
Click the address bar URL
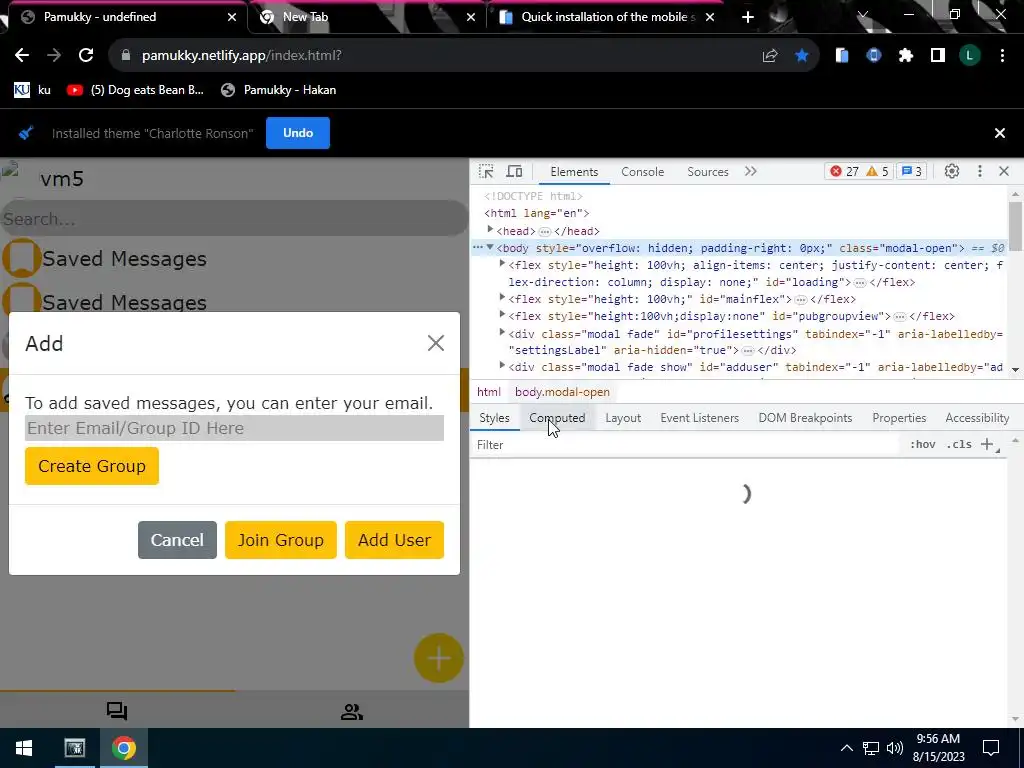[242, 56]
